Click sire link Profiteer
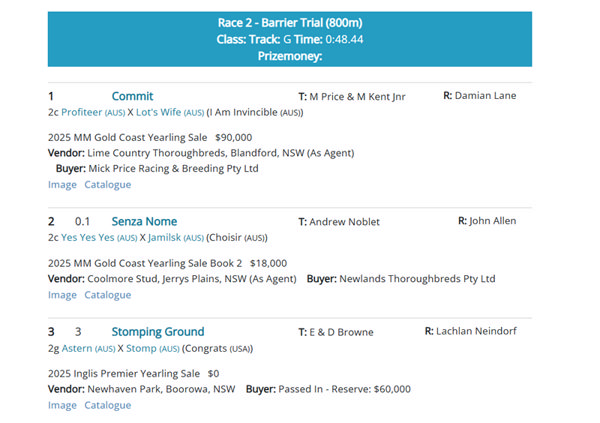This screenshot has width=600, height=423. (82, 112)
